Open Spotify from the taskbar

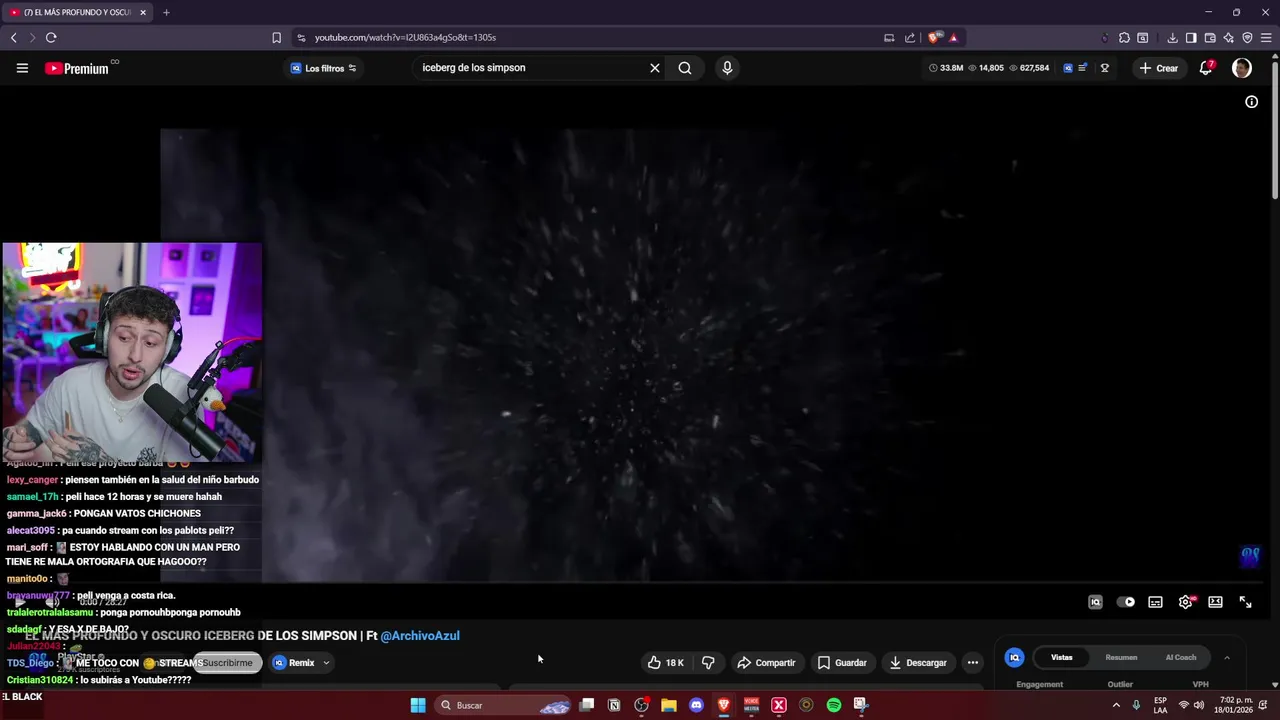click(834, 705)
